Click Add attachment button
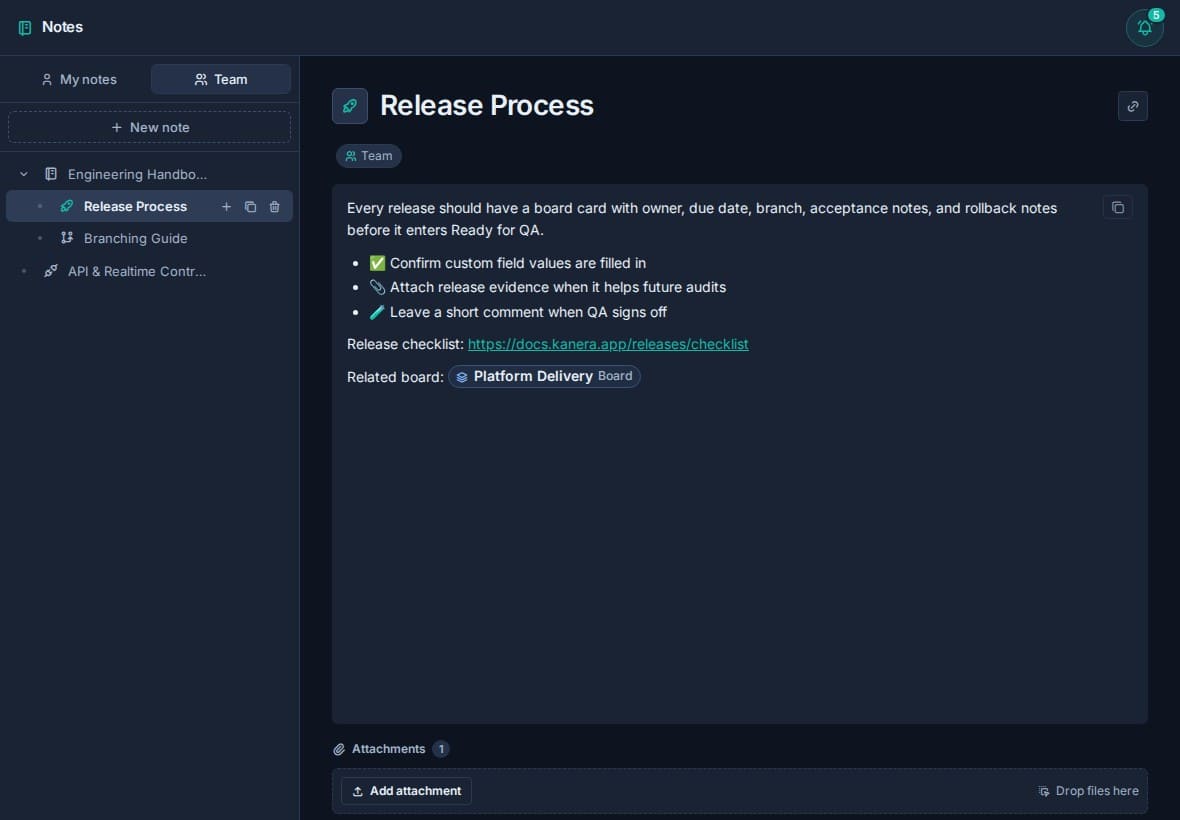 coord(406,791)
